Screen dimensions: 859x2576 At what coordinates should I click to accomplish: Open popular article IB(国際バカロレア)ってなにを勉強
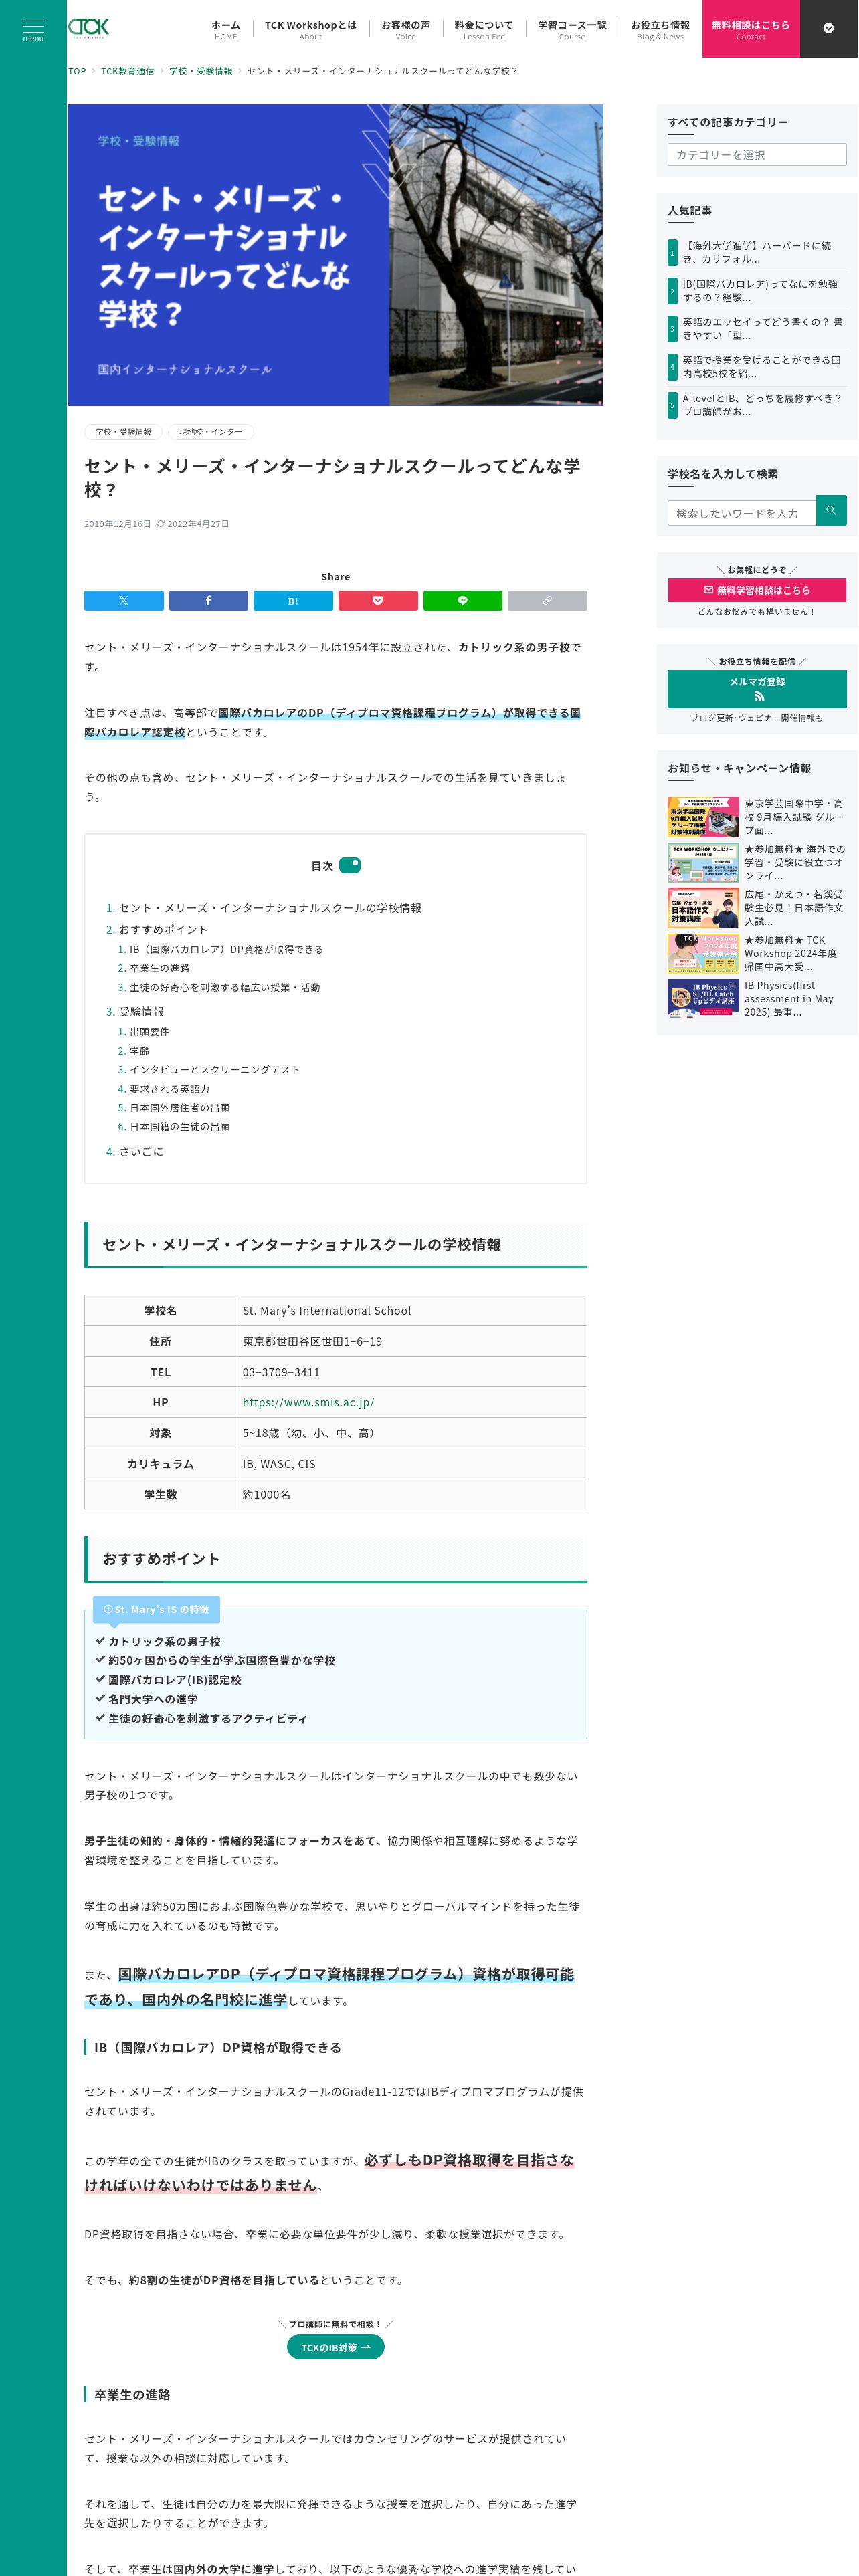(x=757, y=291)
